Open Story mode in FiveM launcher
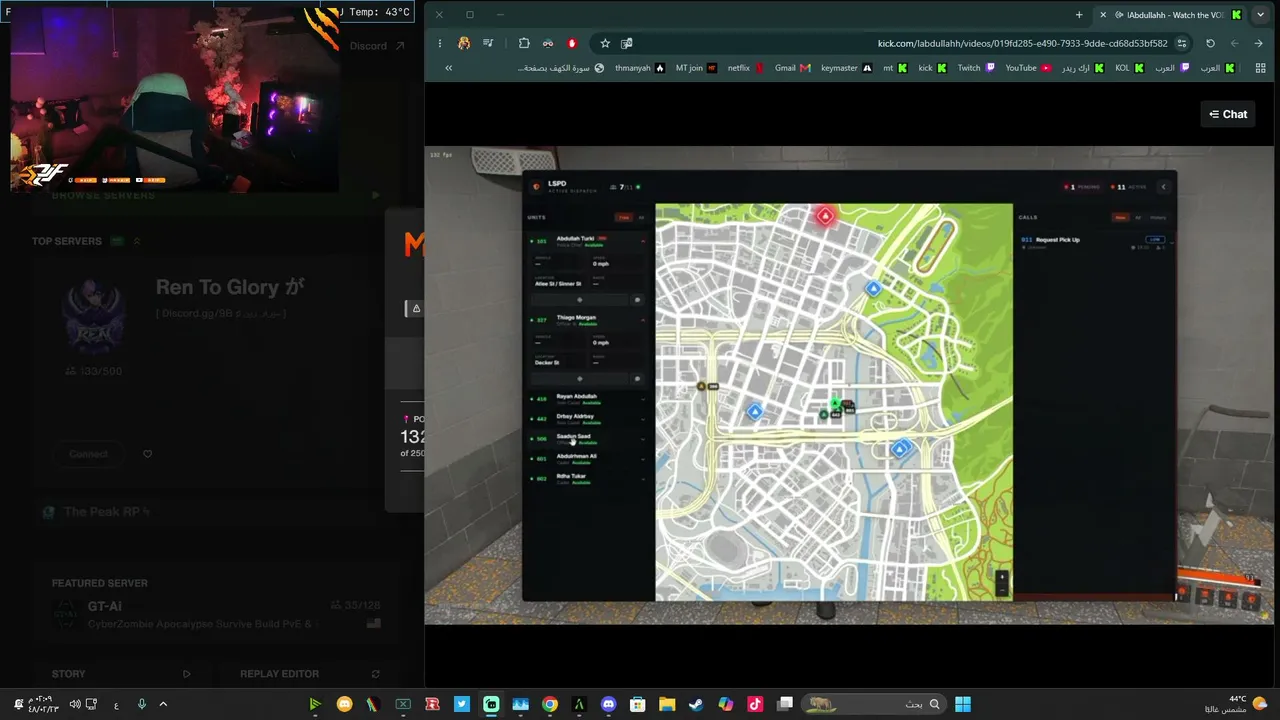The height and width of the screenshot is (720, 1280). [120, 674]
